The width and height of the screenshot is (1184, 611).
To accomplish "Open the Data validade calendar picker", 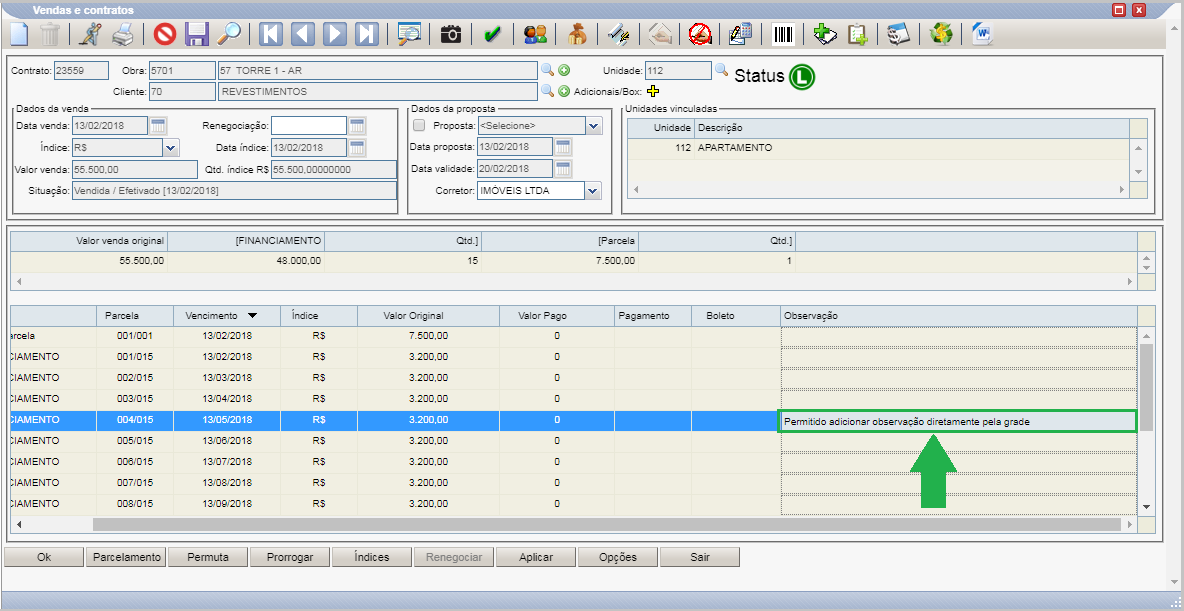I will pyautogui.click(x=563, y=168).
